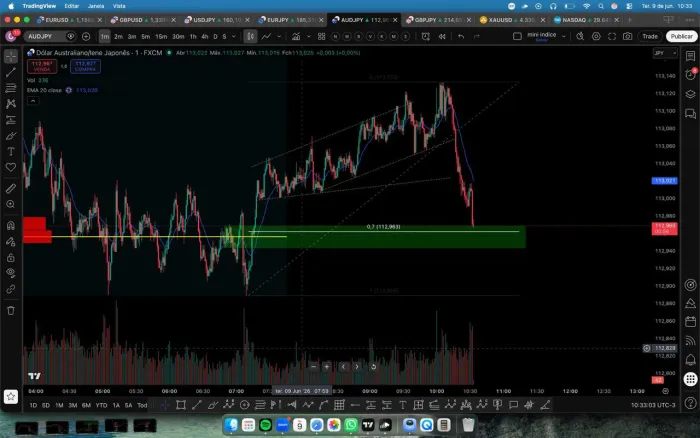Open the layout grid templates

321,36
